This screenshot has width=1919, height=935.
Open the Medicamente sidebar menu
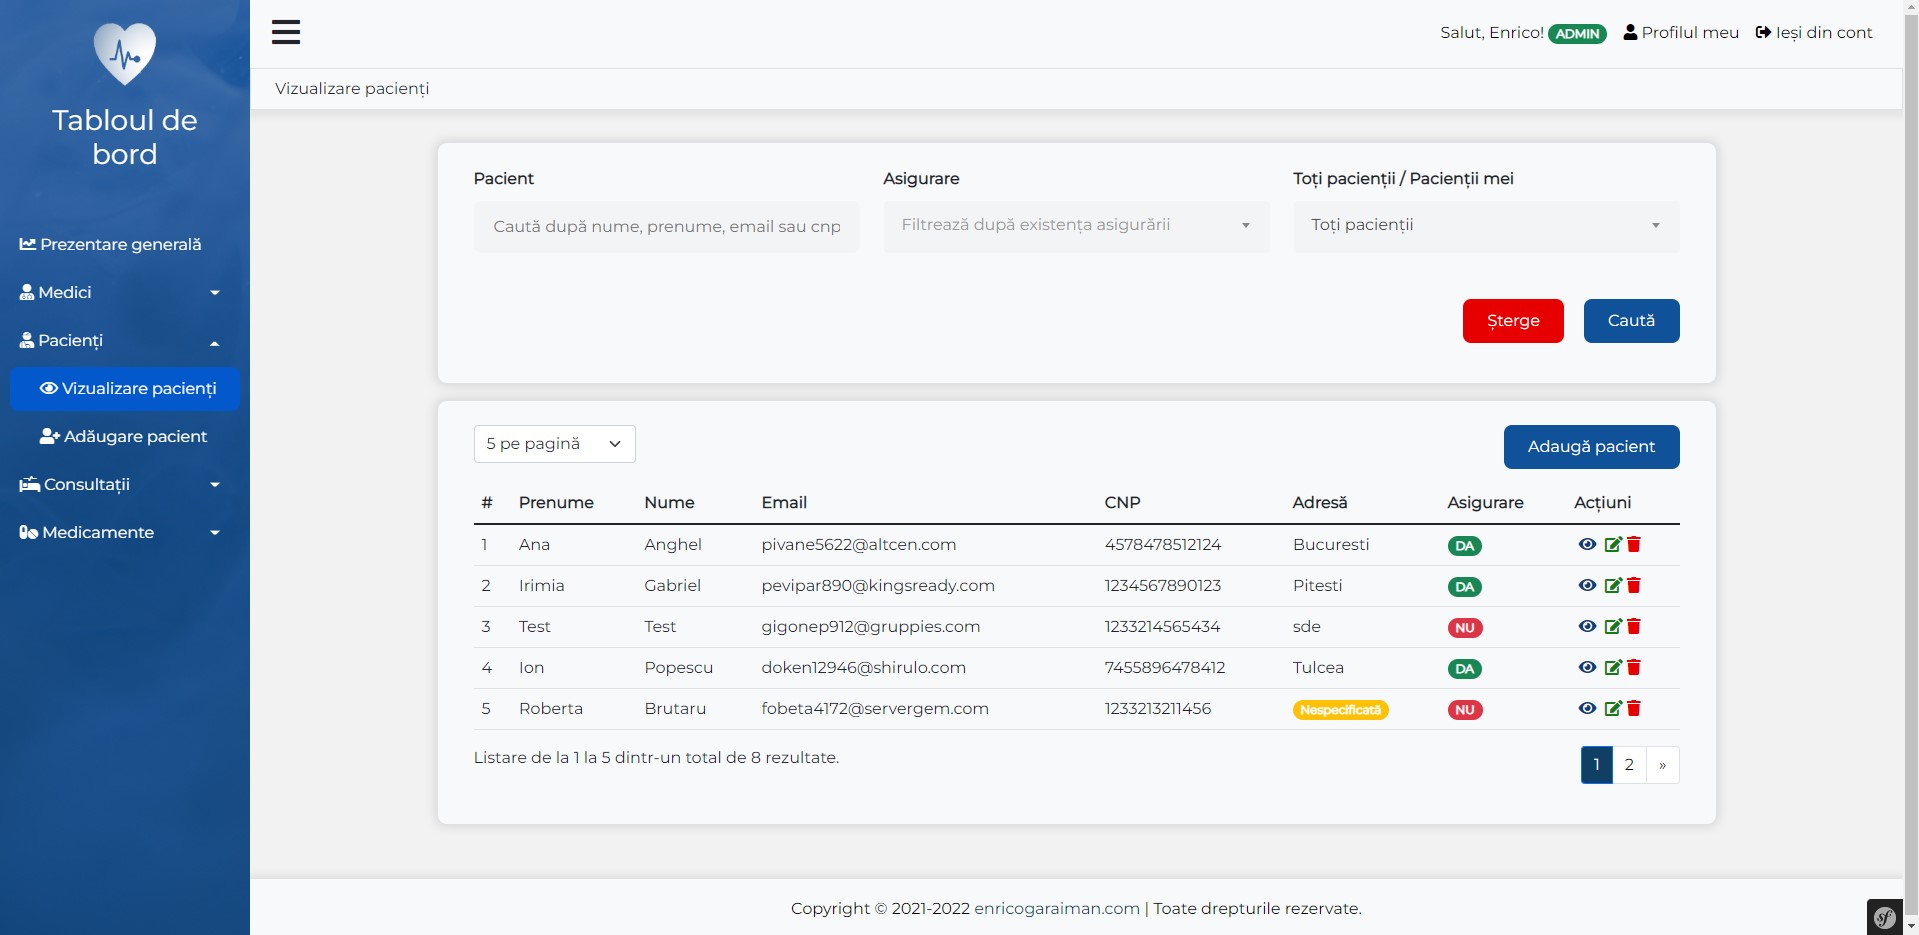tap(120, 532)
